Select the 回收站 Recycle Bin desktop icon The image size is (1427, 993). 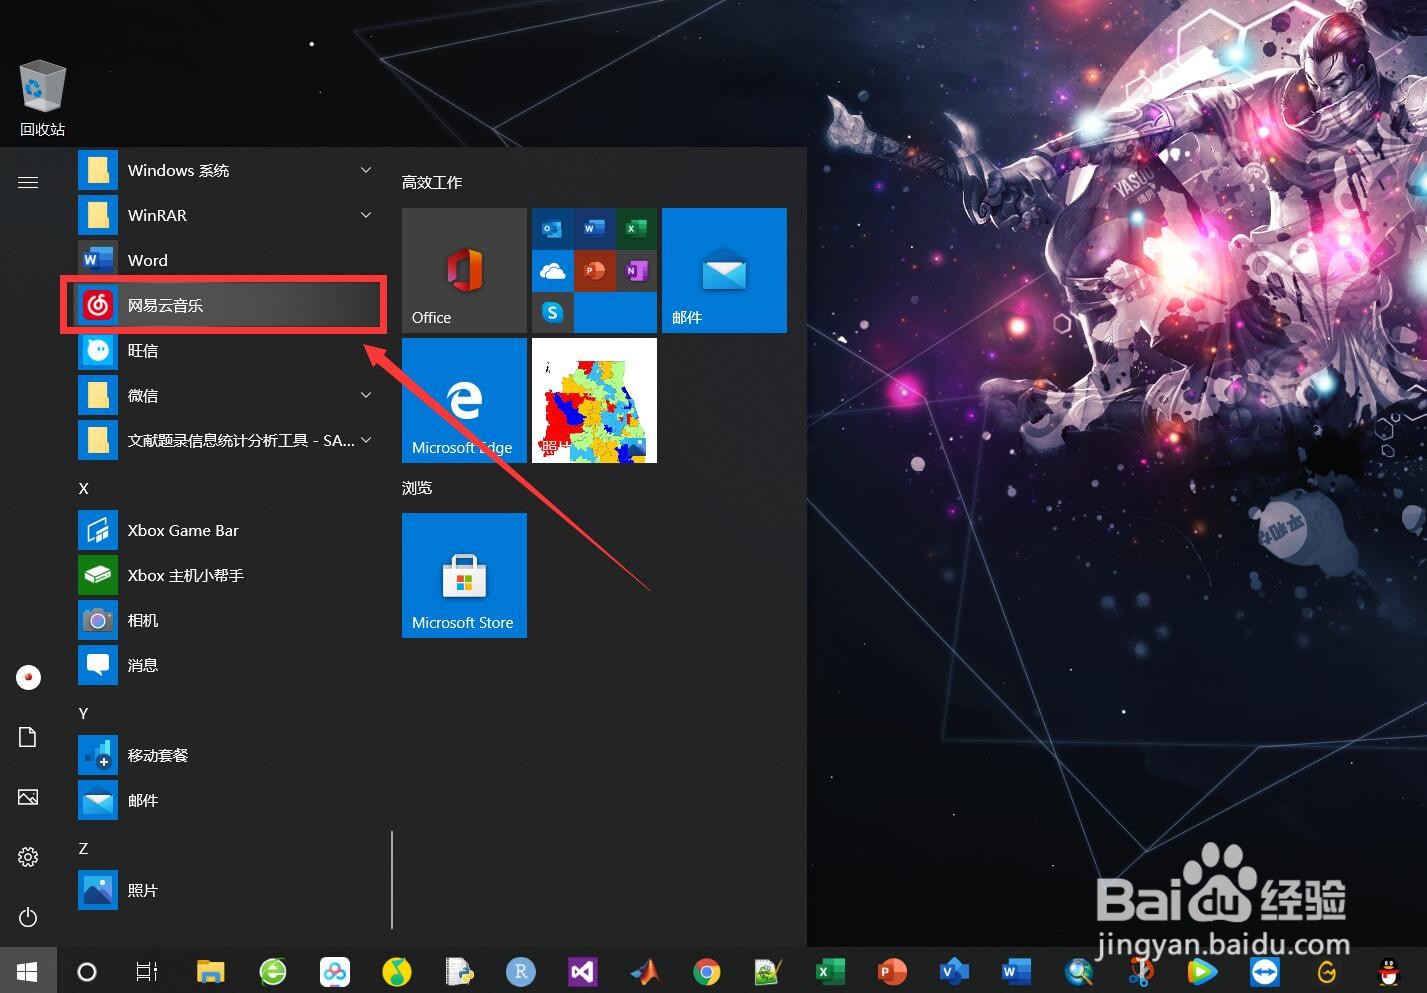(x=42, y=98)
